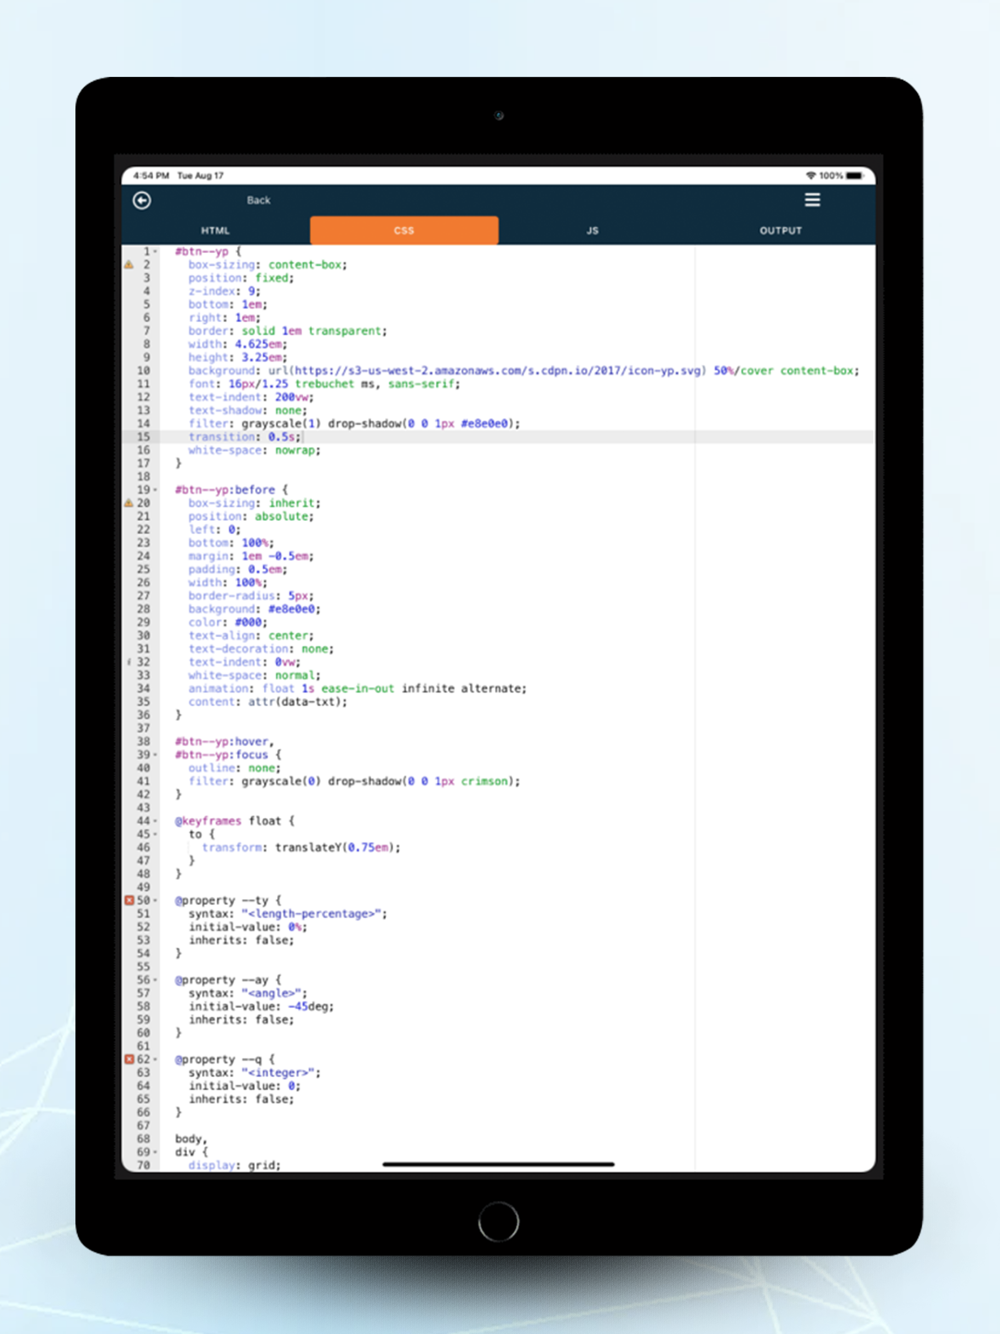Click 'text-shadow: none;' line

pyautogui.click(x=248, y=410)
